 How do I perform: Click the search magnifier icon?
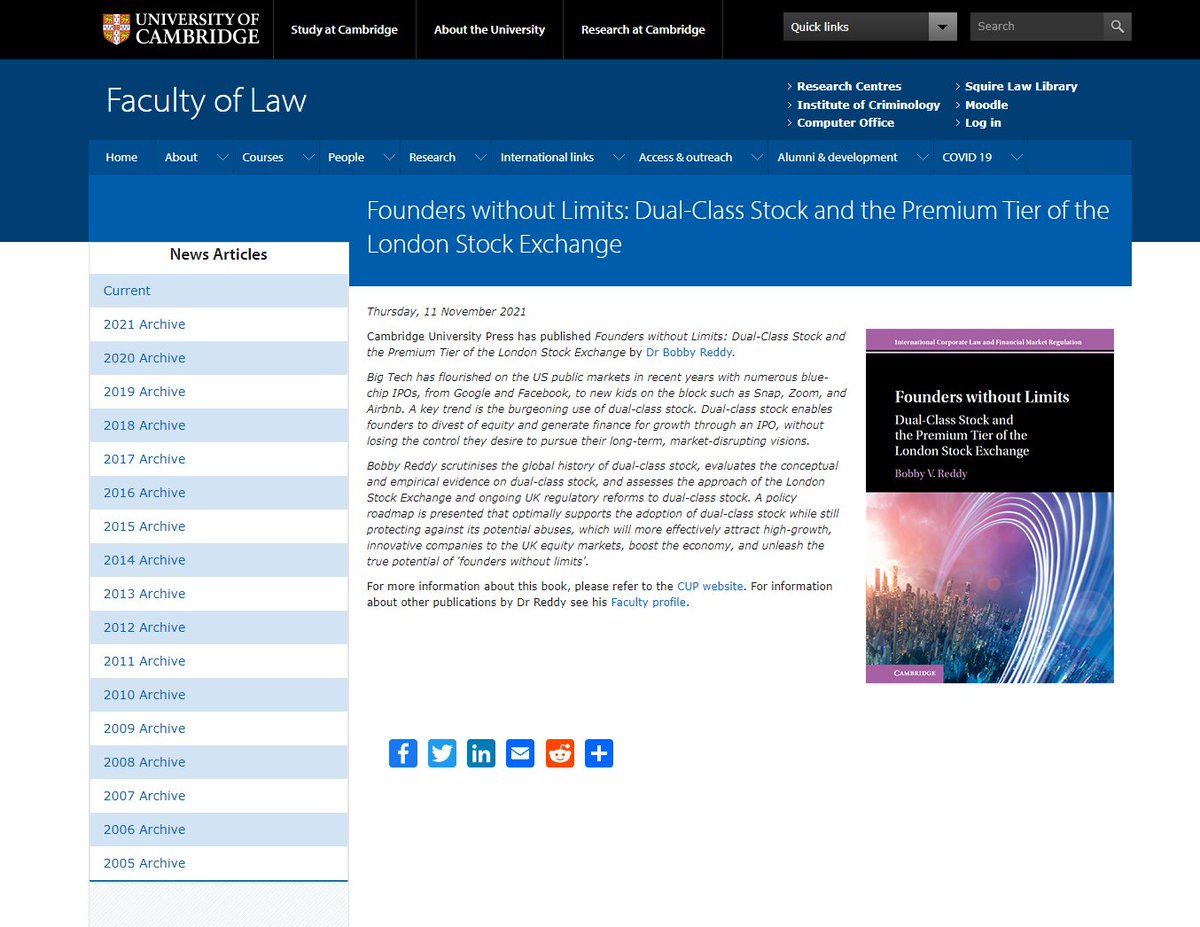(x=1117, y=26)
